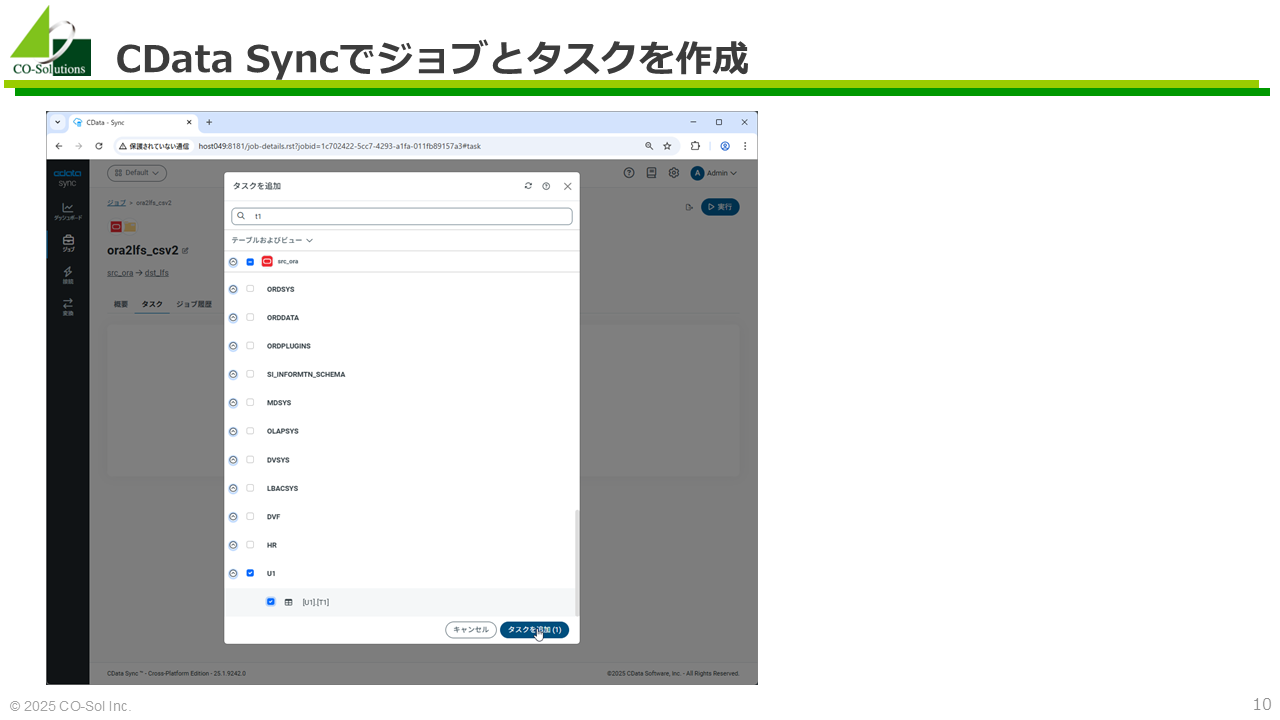Click the icon left of 実行 button
Viewport: 1280px width, 720px height.
689,207
